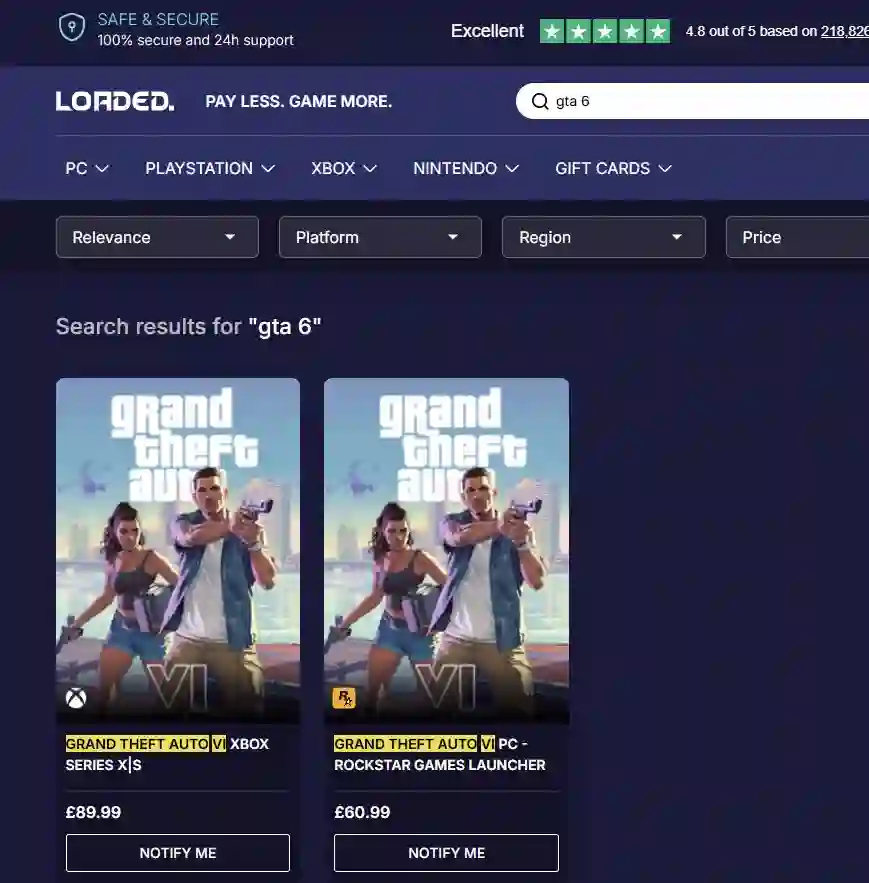Viewport: 869px width, 883px height.
Task: Expand the Platform filter dropdown
Action: (380, 237)
